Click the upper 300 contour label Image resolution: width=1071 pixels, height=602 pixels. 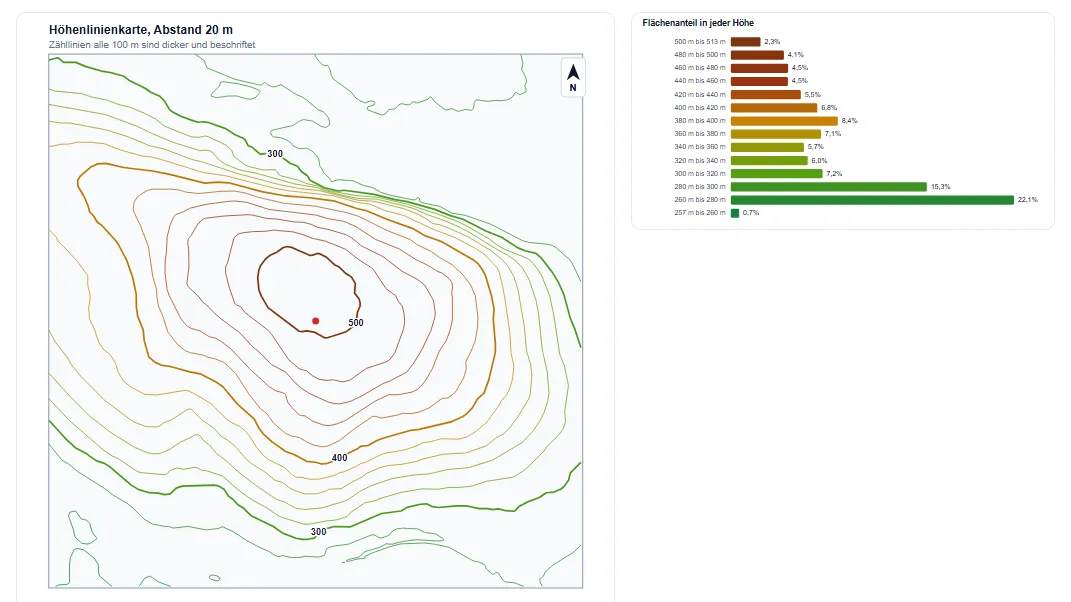(x=275, y=154)
